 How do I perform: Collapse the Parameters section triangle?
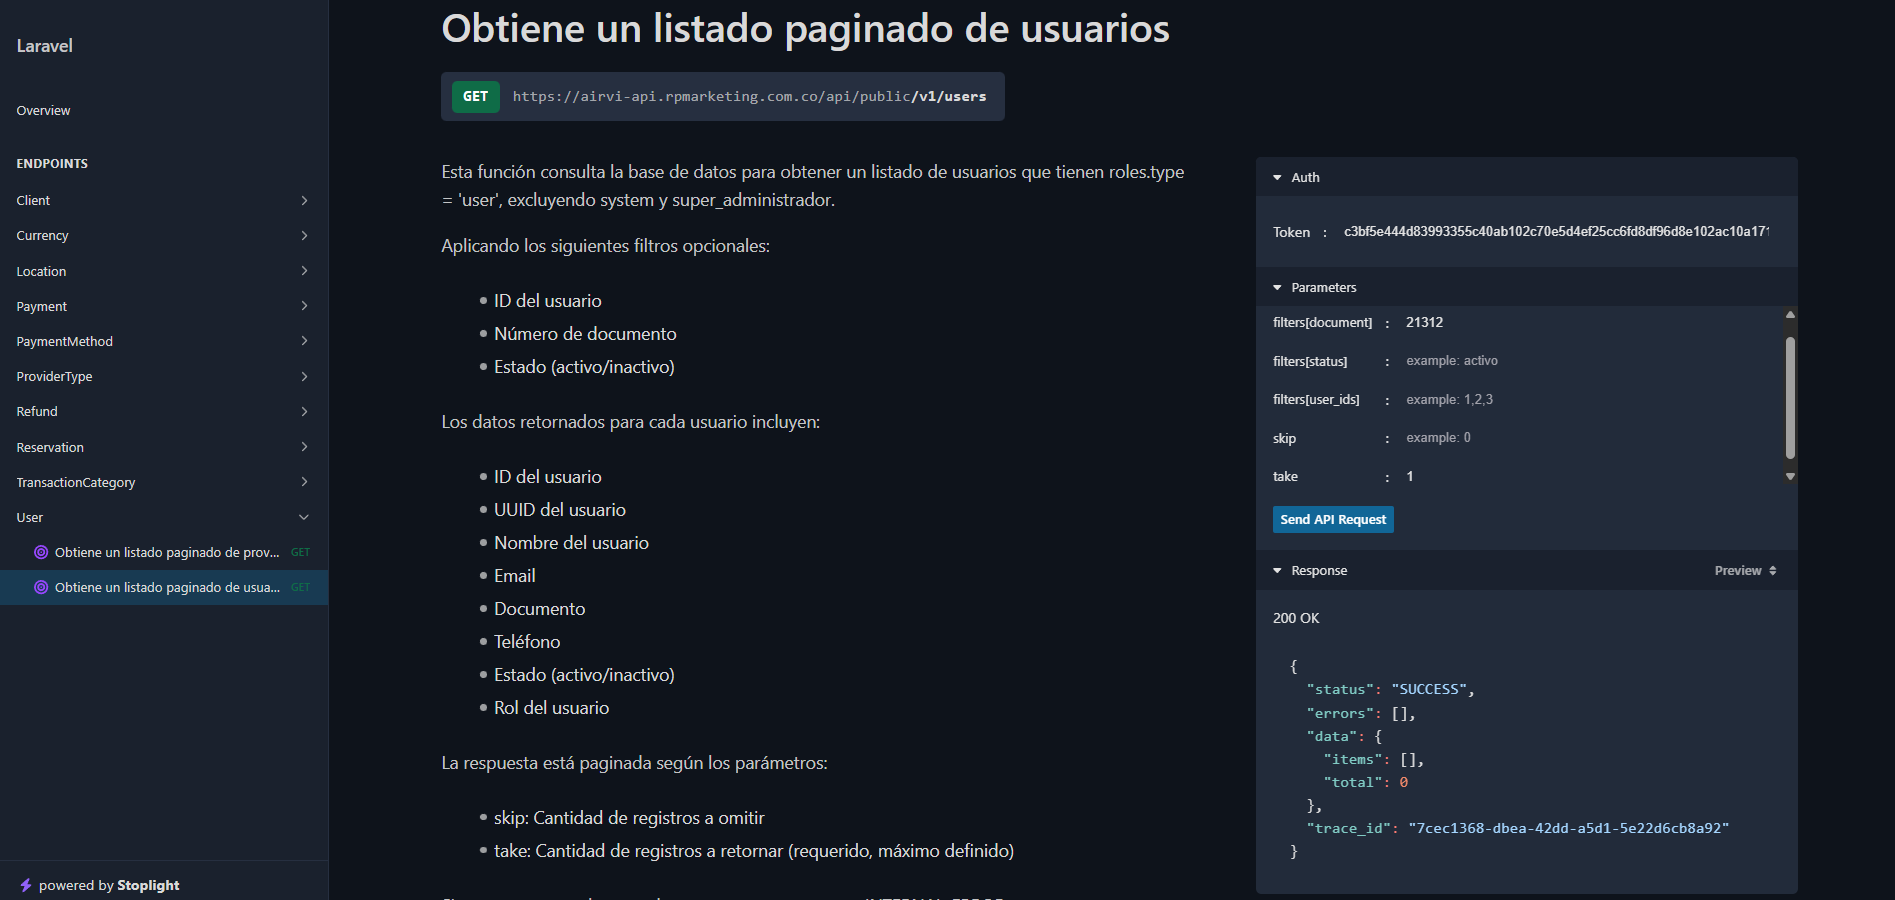point(1277,288)
